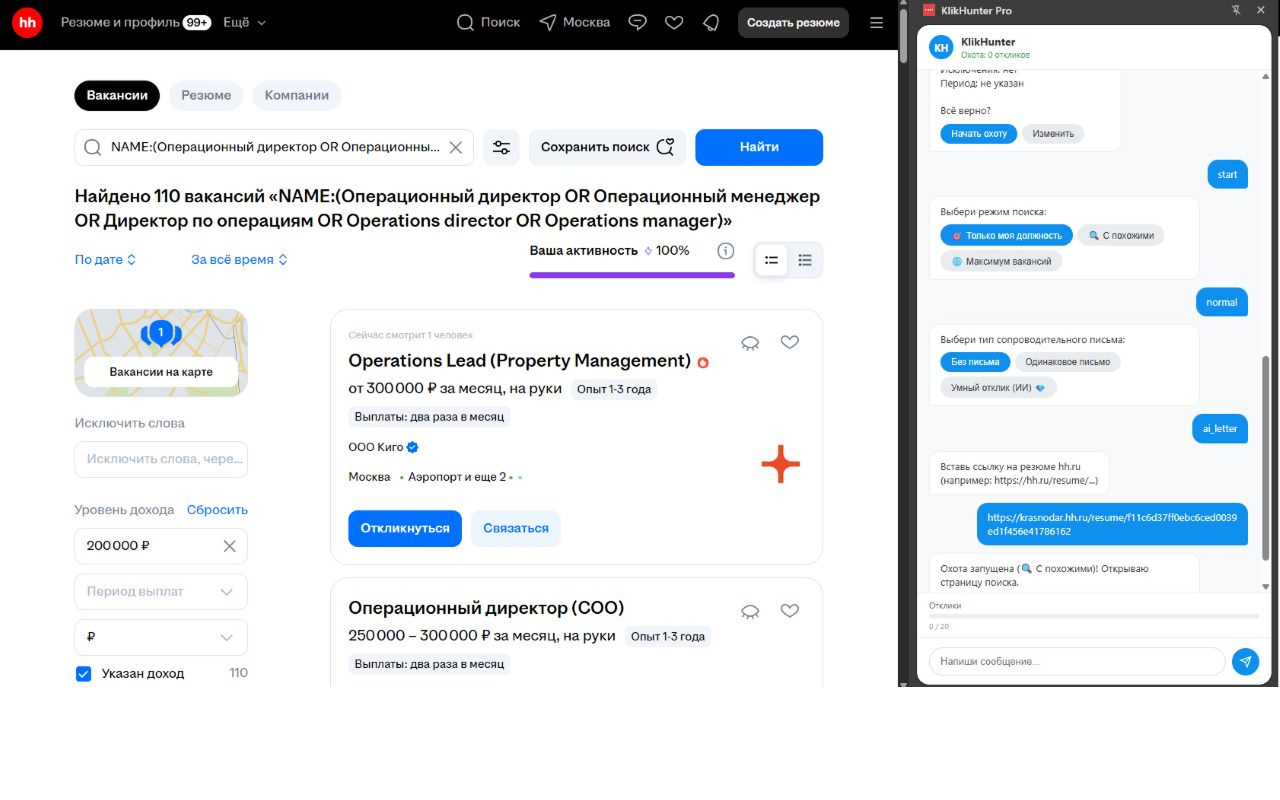Clear the 200 000 ₽ income field
This screenshot has width=1280, height=800.
(x=229, y=546)
